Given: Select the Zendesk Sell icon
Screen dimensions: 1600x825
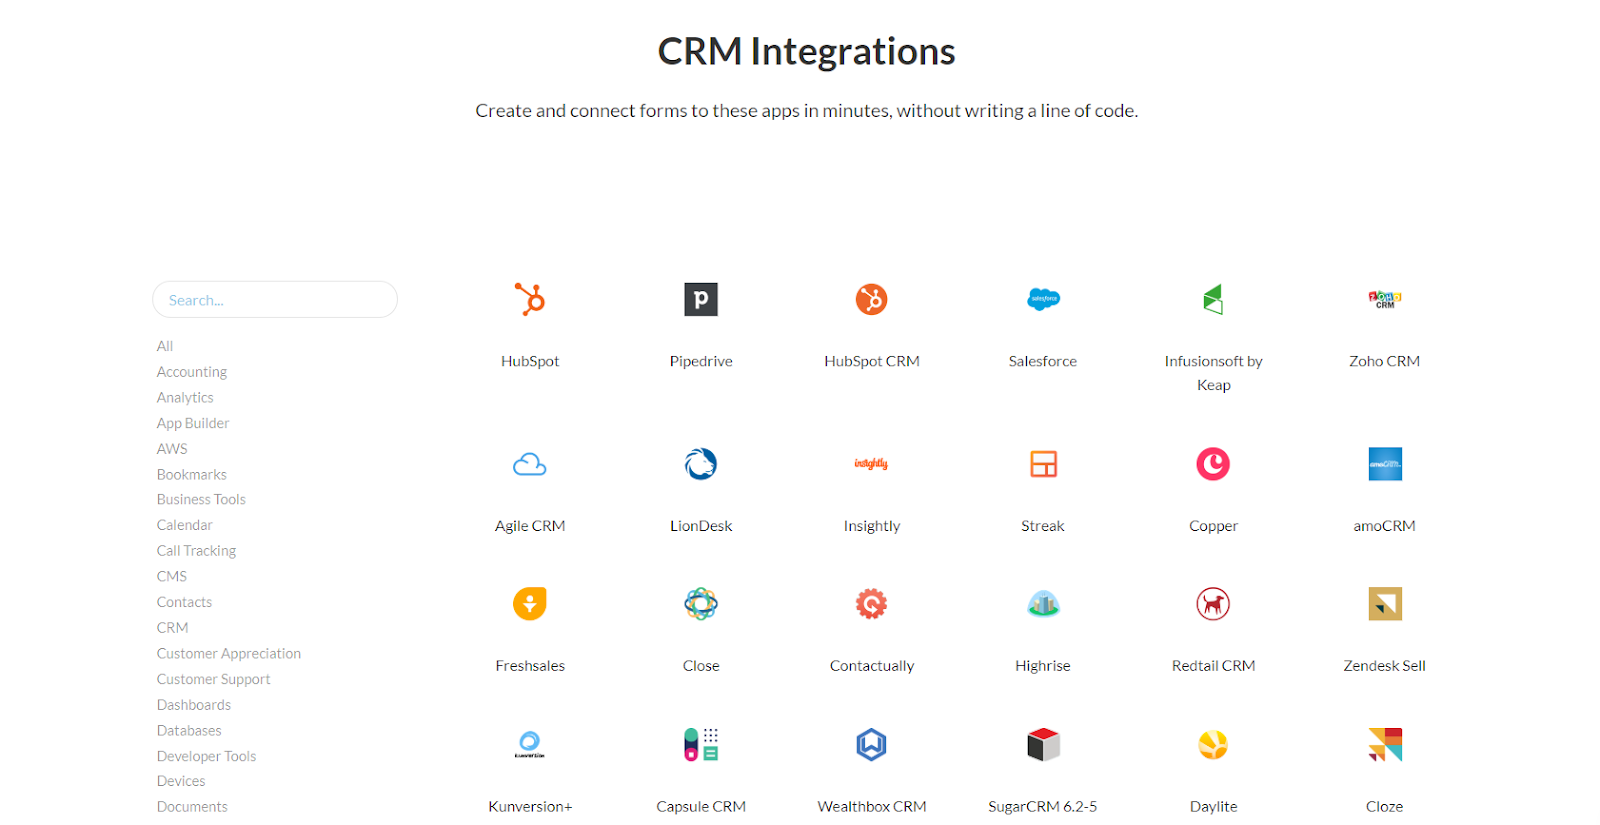Looking at the screenshot, I should click(x=1385, y=604).
